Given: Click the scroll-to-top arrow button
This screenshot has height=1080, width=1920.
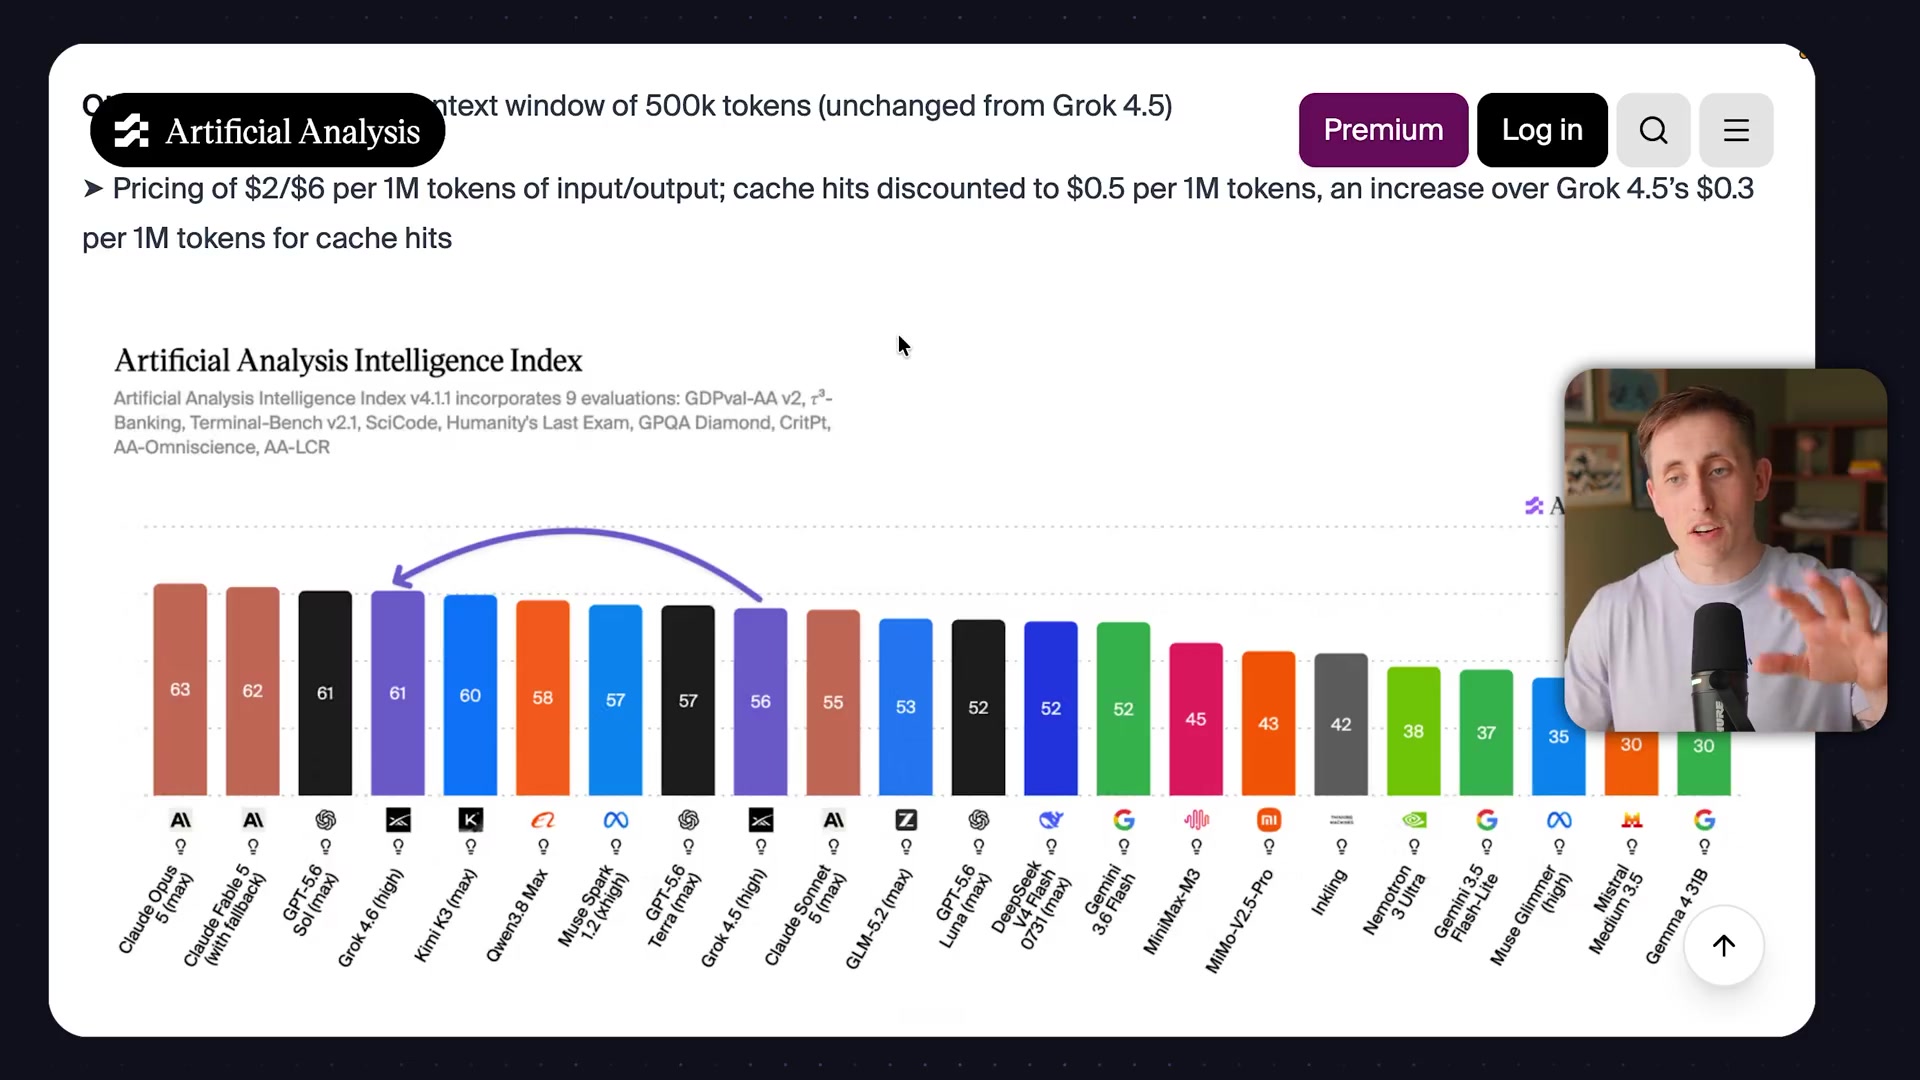Looking at the screenshot, I should click(x=1724, y=946).
